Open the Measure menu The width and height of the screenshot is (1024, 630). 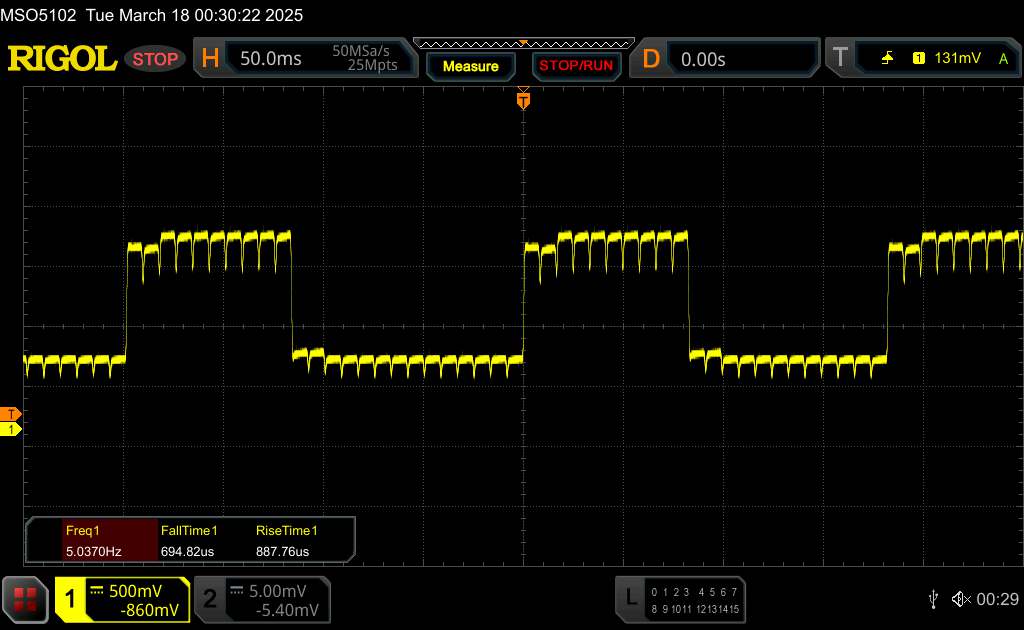470,67
